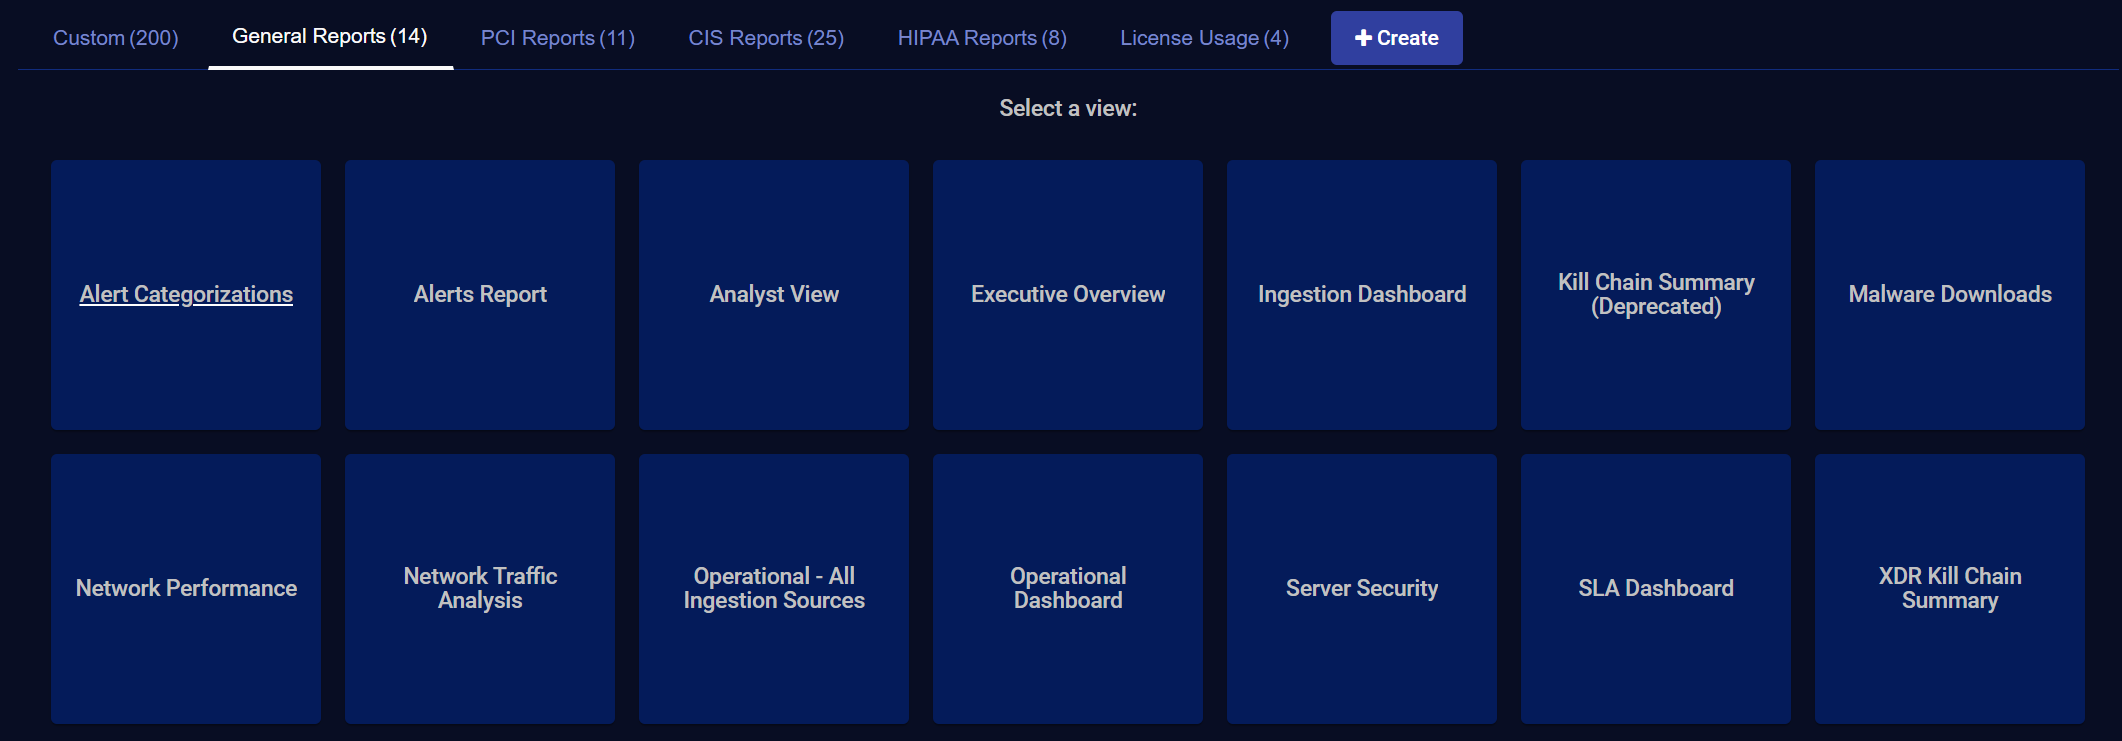Screen dimensions: 2122x741
Task: Open the XDR Kill Chain Summary tile
Action: [1950, 588]
